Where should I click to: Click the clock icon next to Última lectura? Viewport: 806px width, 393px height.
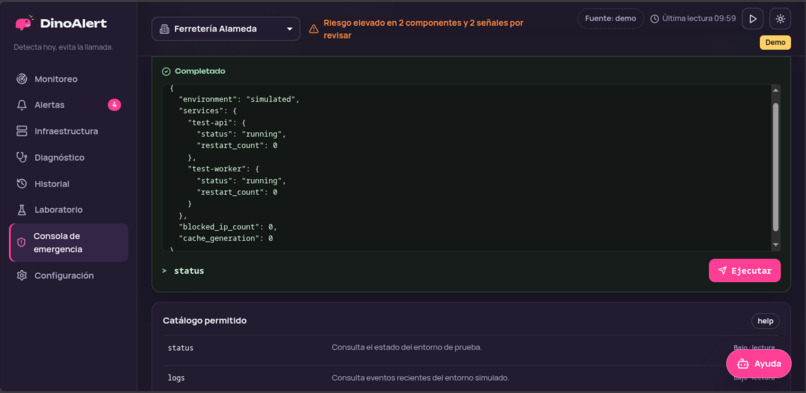(x=654, y=18)
